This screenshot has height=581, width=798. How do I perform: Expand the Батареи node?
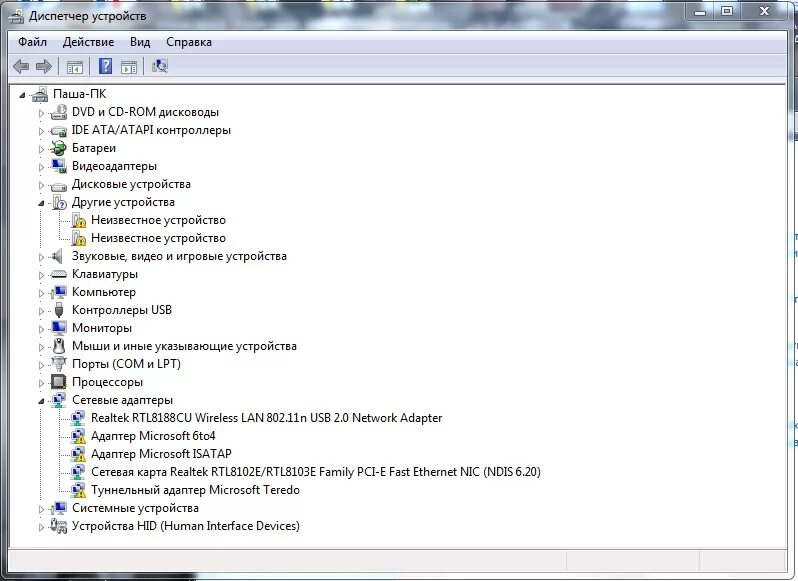tap(41, 149)
